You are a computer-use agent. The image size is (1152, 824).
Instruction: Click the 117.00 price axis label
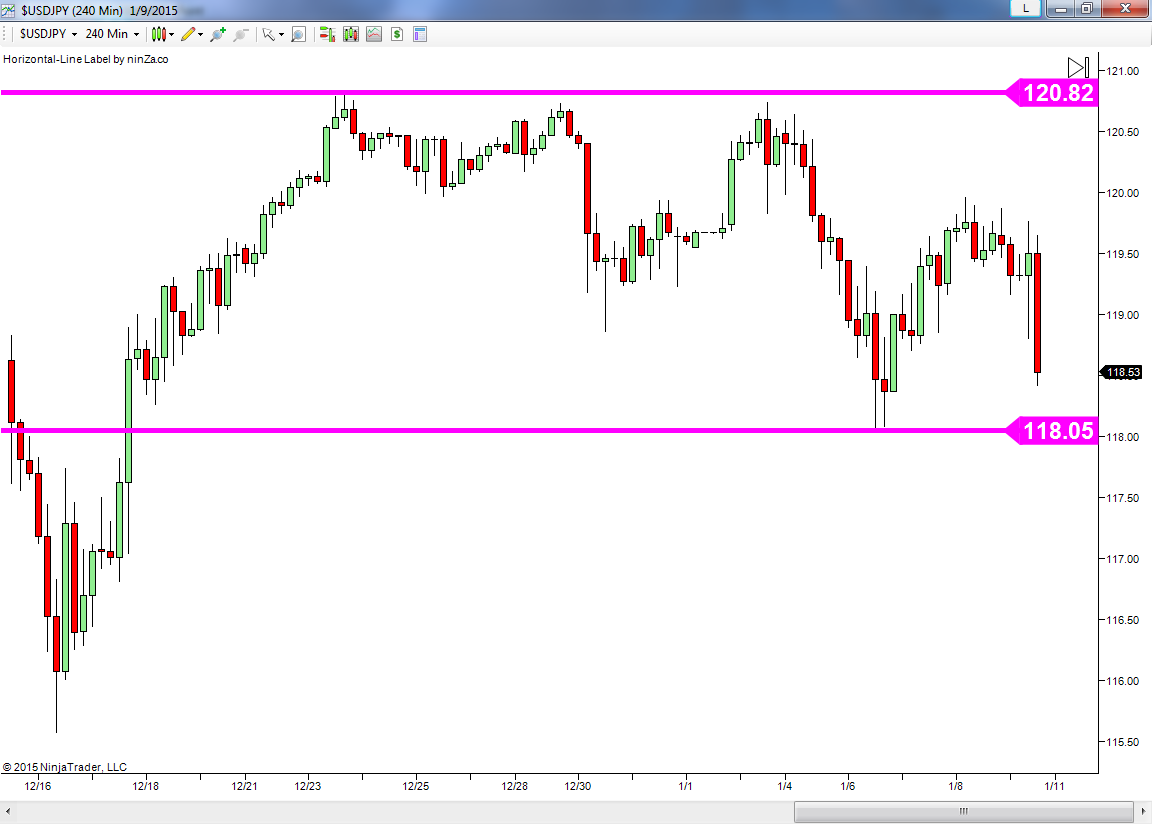1123,560
